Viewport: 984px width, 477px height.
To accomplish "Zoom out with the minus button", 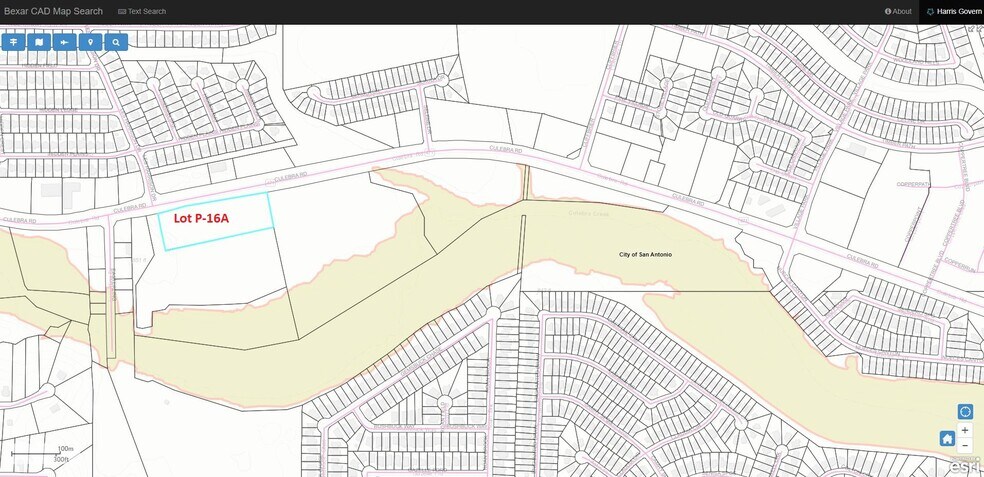I will point(965,446).
